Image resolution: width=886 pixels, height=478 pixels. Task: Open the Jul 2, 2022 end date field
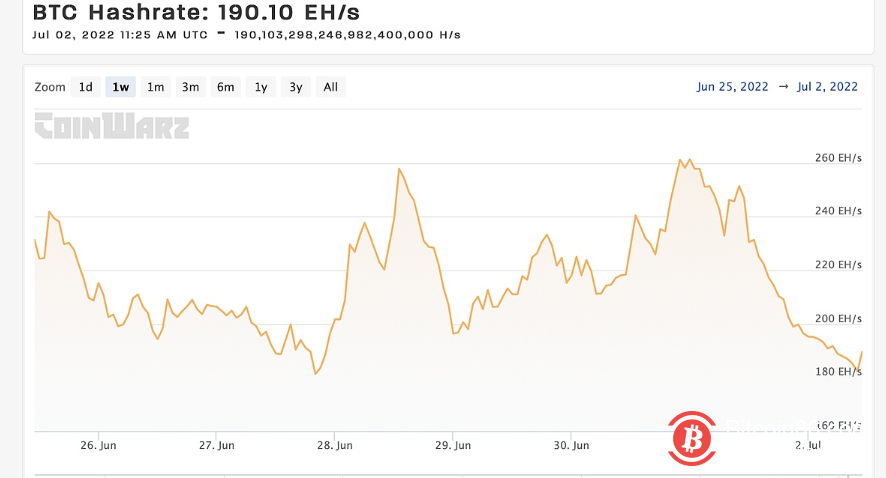tap(827, 87)
